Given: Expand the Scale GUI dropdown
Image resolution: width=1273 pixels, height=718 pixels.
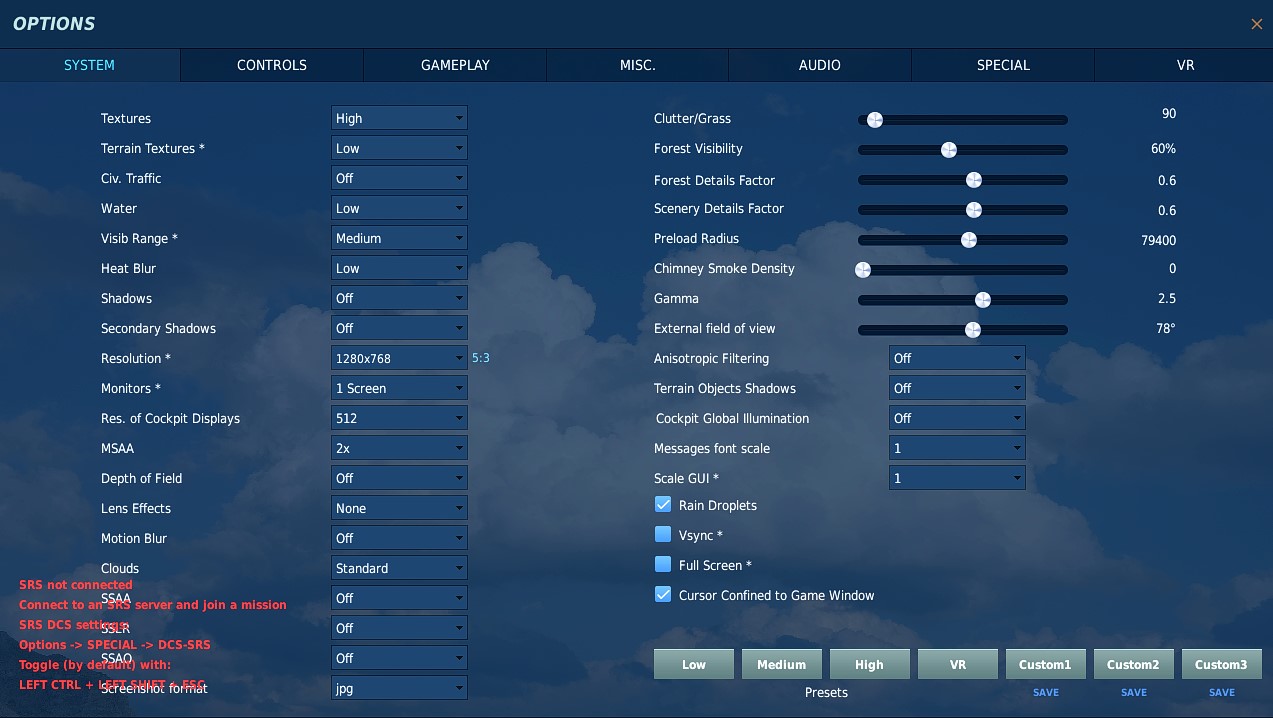Looking at the screenshot, I should 957,478.
